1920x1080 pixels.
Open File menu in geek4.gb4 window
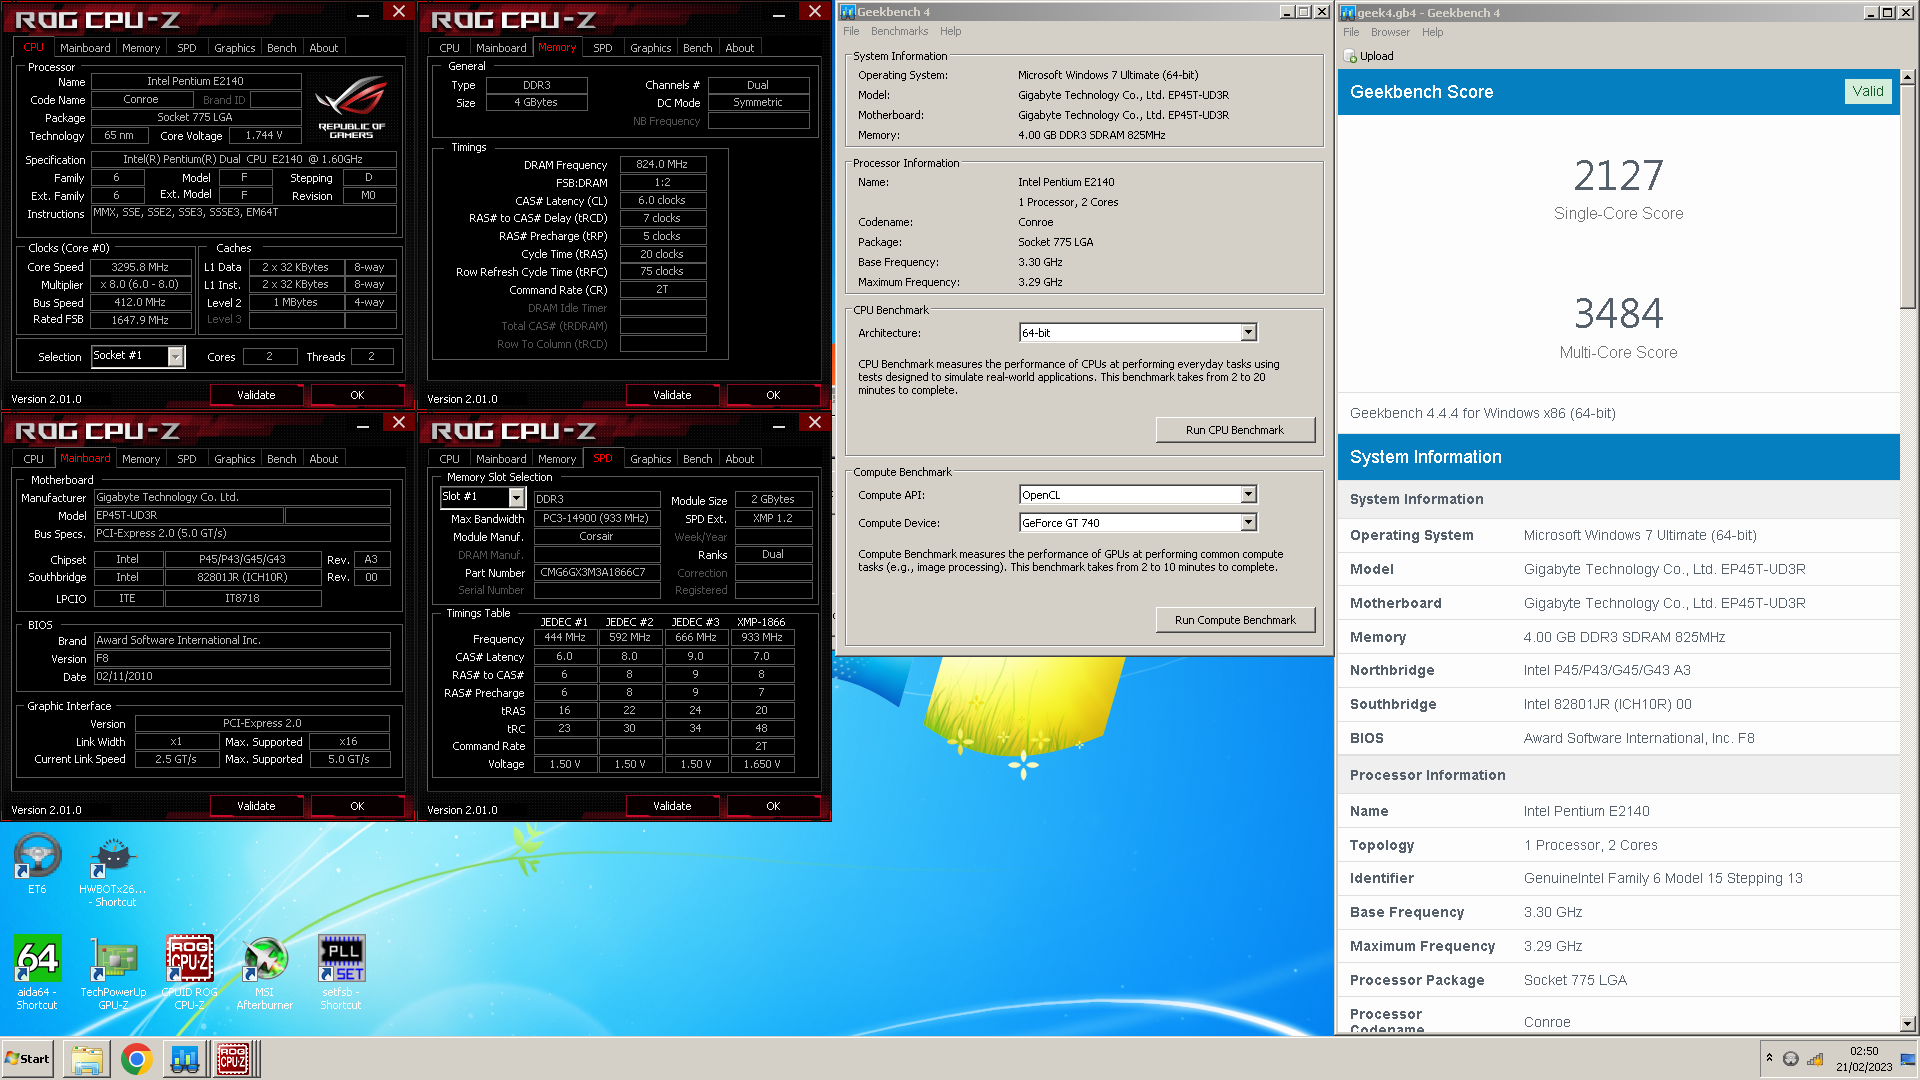click(1351, 32)
